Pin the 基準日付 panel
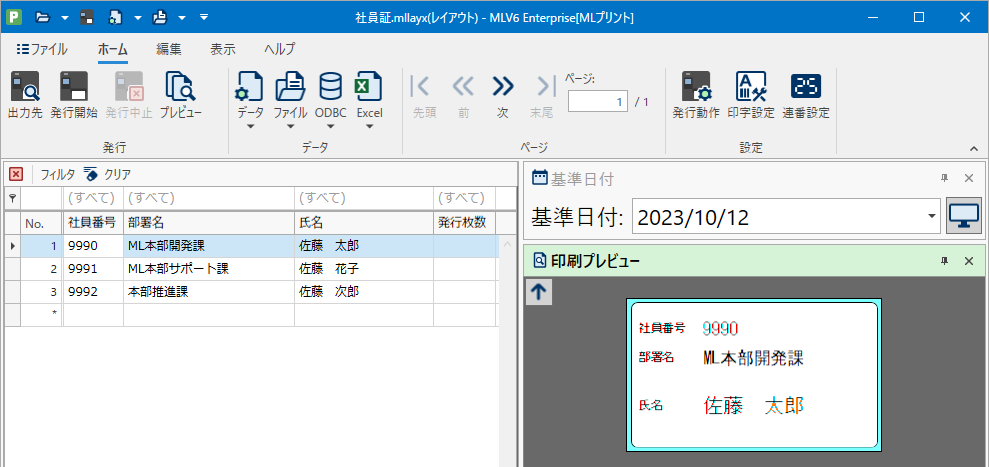 pyautogui.click(x=944, y=179)
